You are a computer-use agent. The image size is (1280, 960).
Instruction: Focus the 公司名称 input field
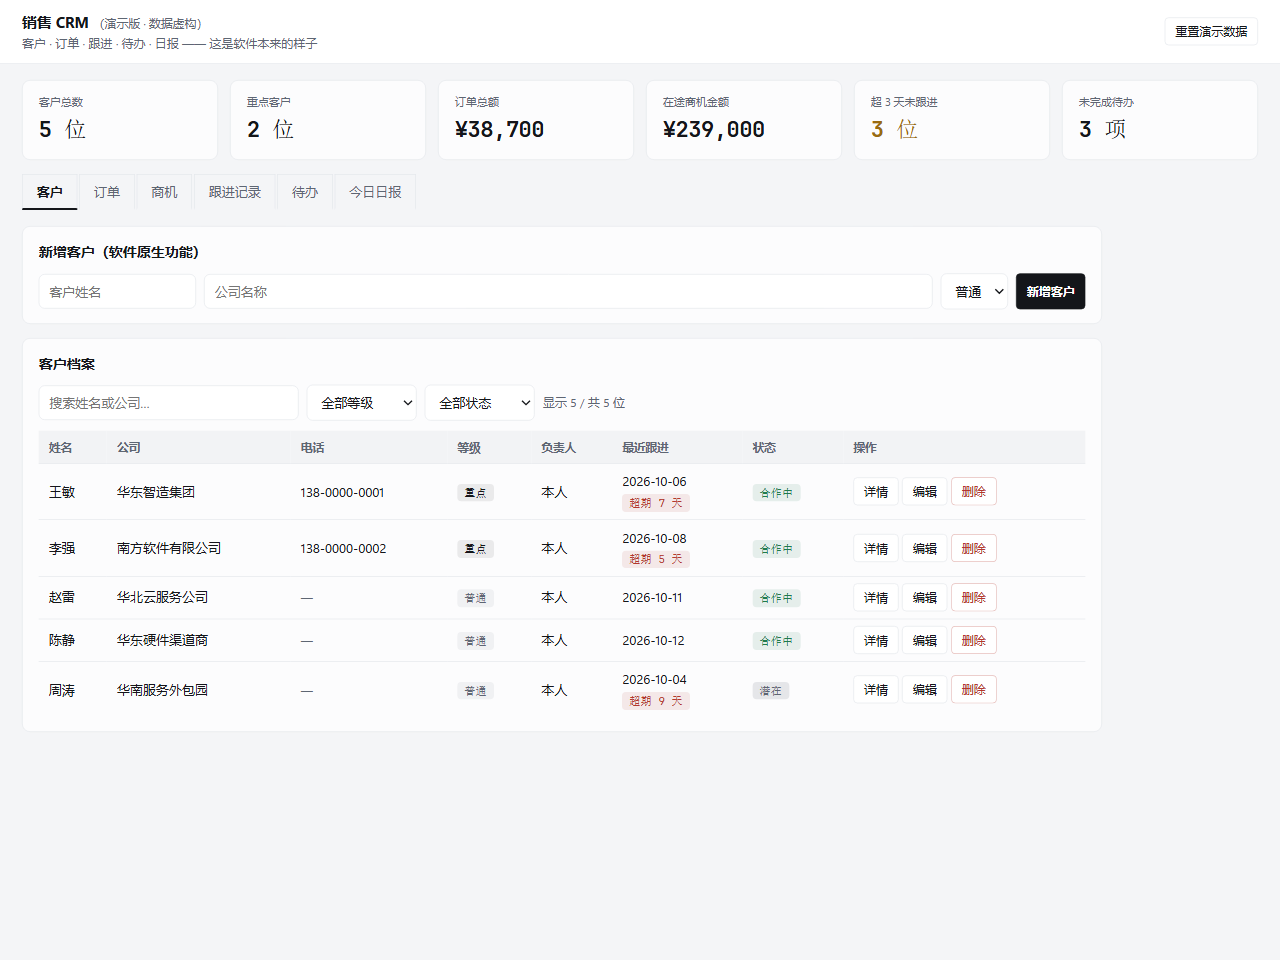point(568,292)
